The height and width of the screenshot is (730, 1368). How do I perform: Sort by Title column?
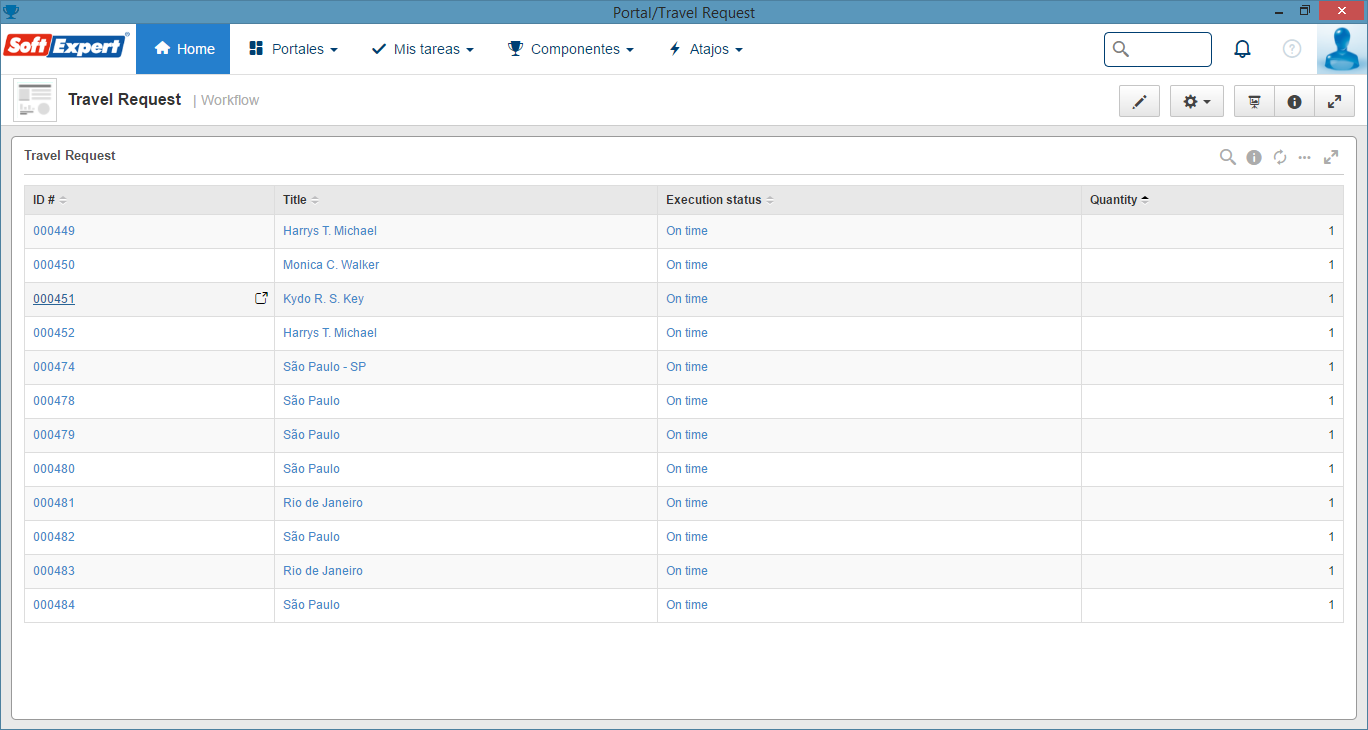coord(301,200)
